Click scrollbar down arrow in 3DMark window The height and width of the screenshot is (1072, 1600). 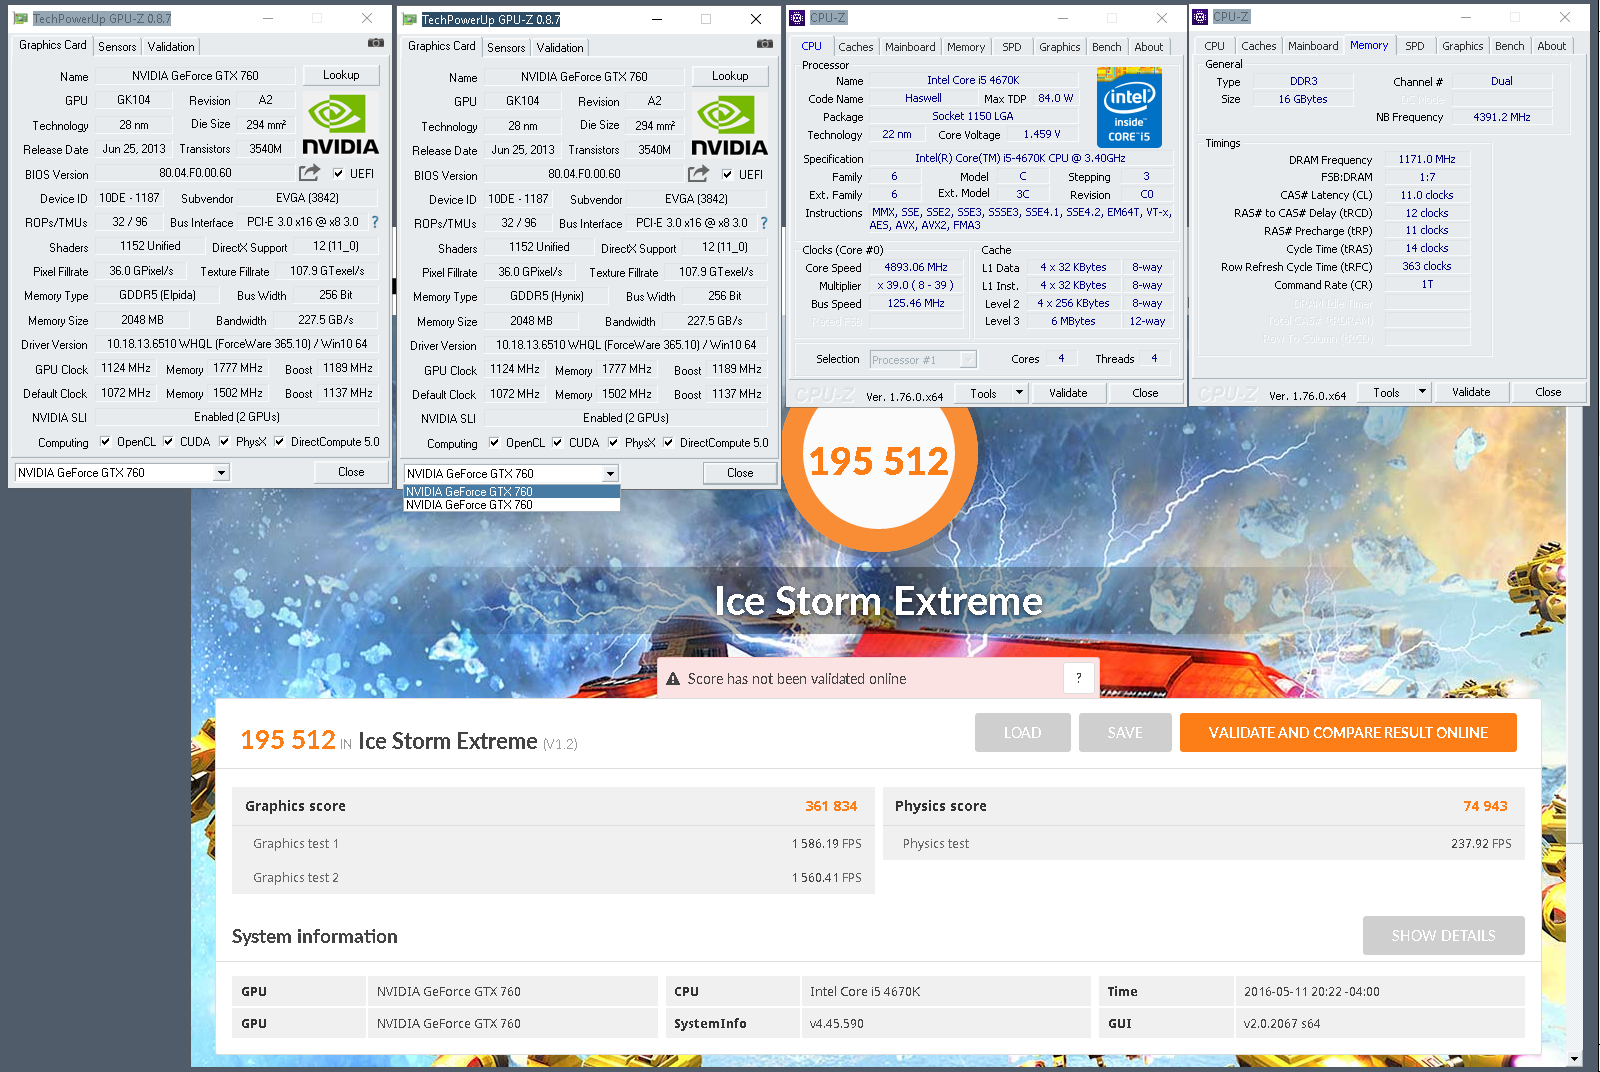coord(1575,1059)
